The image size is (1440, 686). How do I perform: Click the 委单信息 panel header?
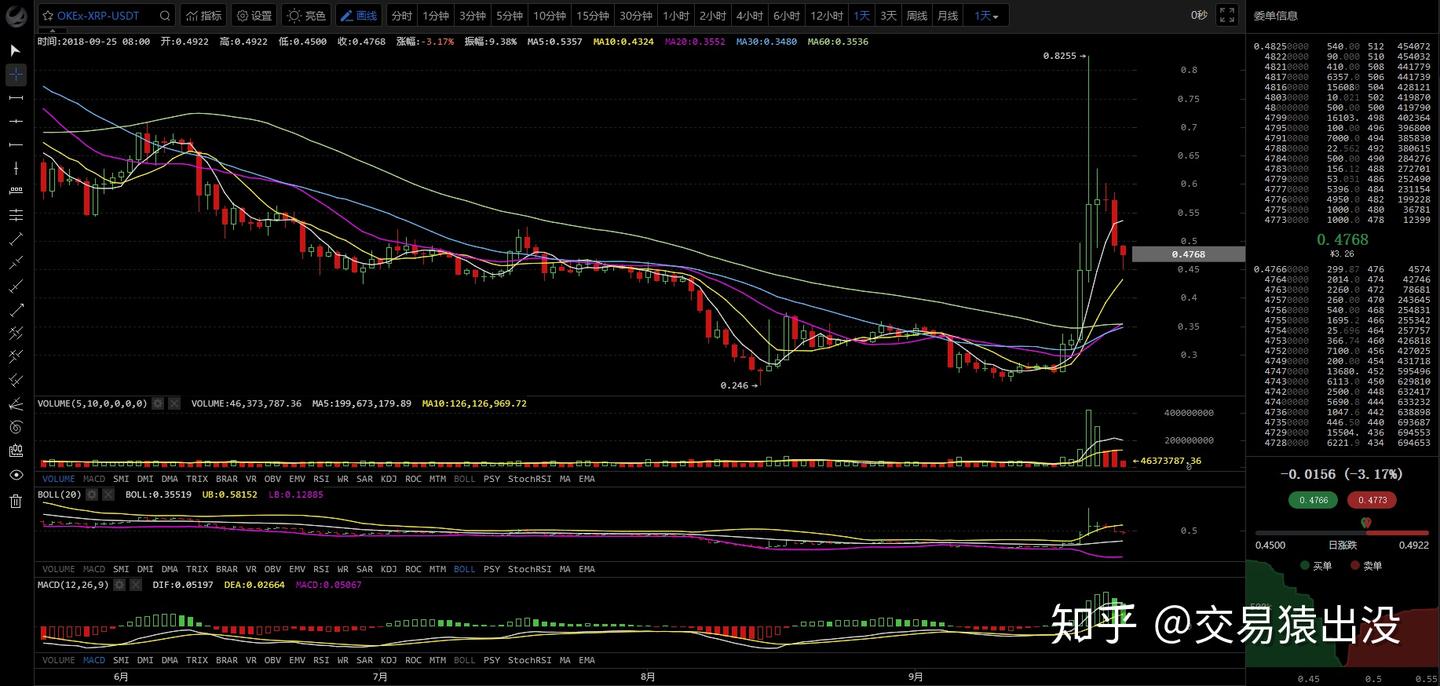[x=1276, y=16]
